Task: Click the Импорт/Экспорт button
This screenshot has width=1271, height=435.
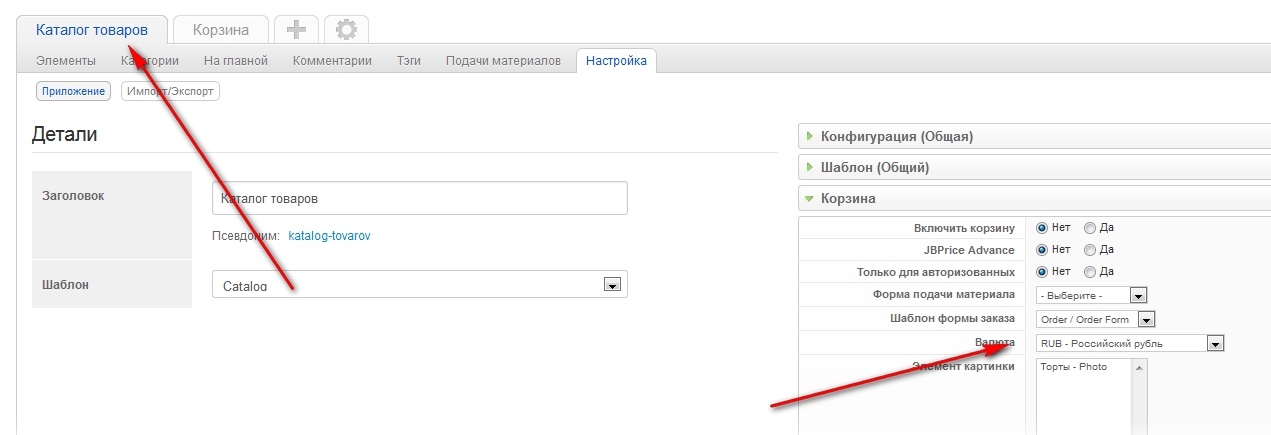Action: click(x=170, y=92)
